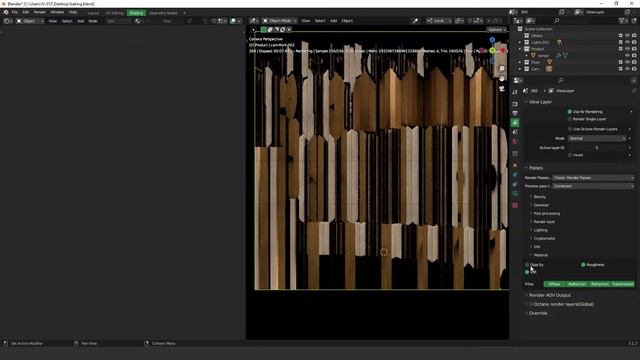Viewport: 640px width, 360px height.
Task: Expand the Cam collection
Action: 520,69
